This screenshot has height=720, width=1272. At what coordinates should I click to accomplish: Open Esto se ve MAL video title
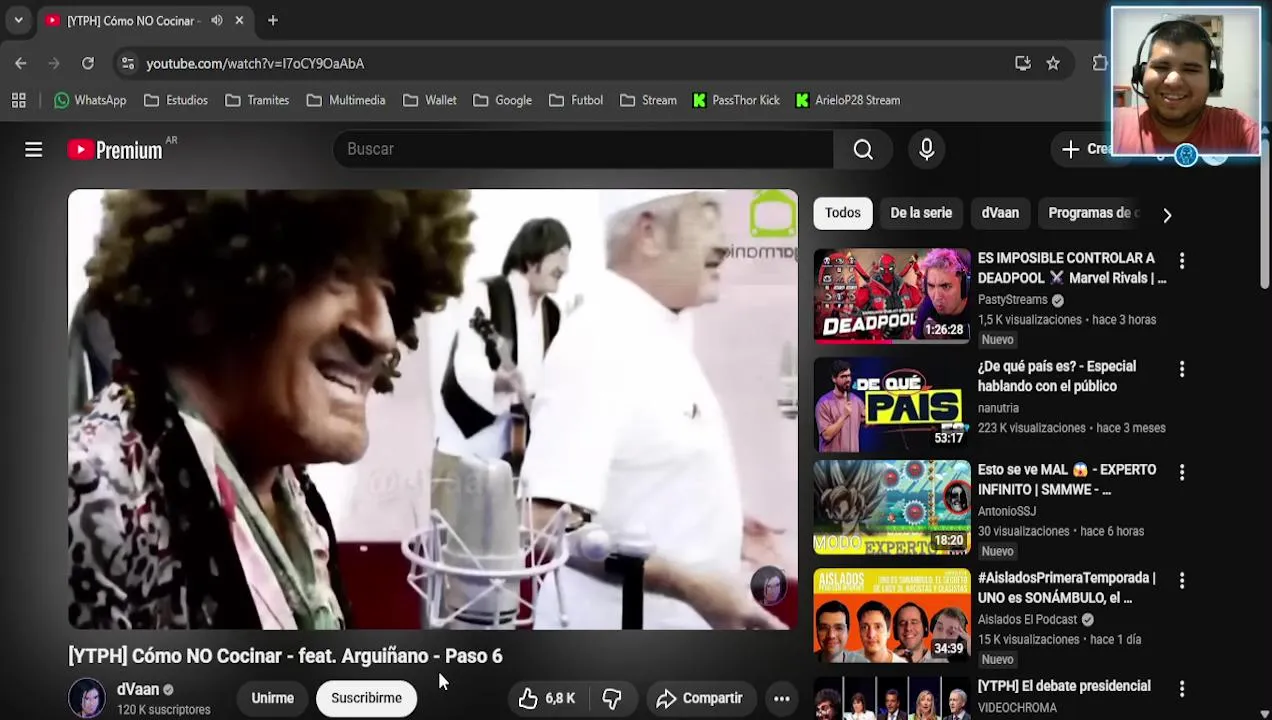tap(1067, 479)
